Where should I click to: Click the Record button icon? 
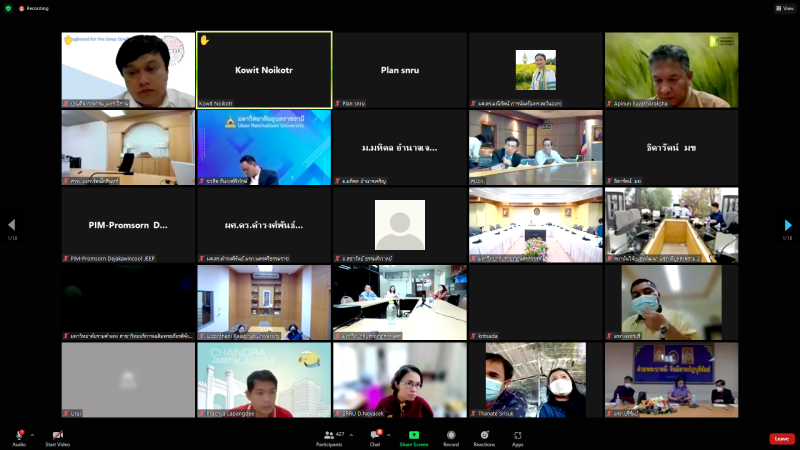(x=451, y=435)
